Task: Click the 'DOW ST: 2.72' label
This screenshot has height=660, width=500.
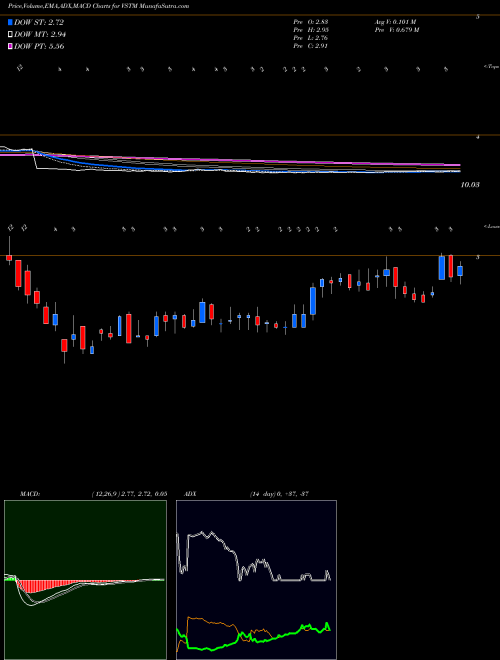Action: 39,22
